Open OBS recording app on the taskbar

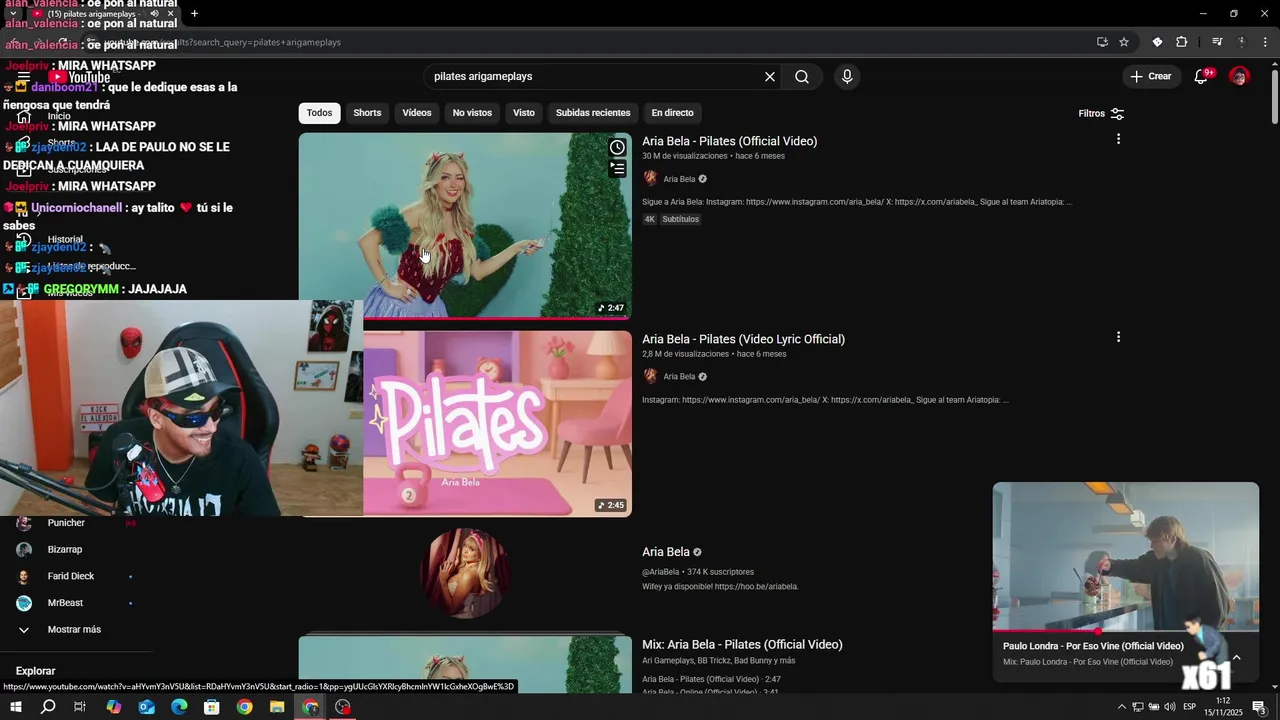(343, 707)
